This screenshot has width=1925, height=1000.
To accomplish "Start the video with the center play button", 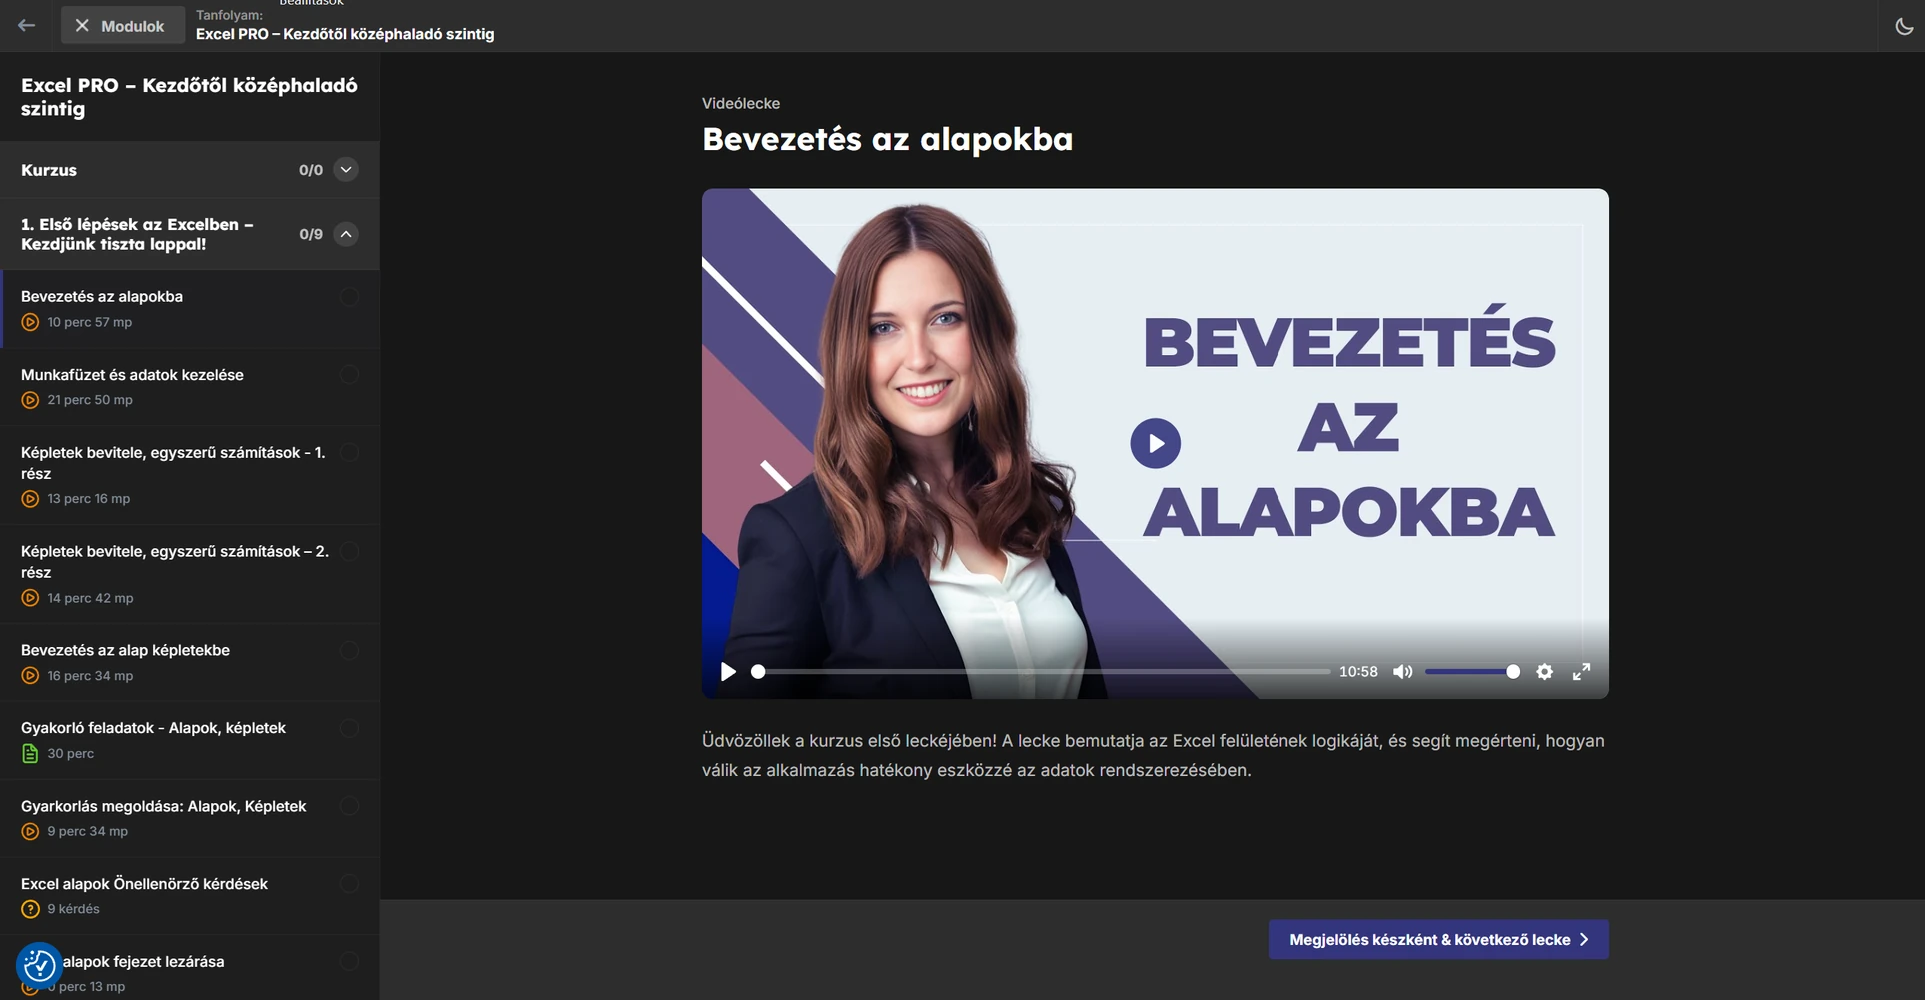I will (x=1155, y=443).
